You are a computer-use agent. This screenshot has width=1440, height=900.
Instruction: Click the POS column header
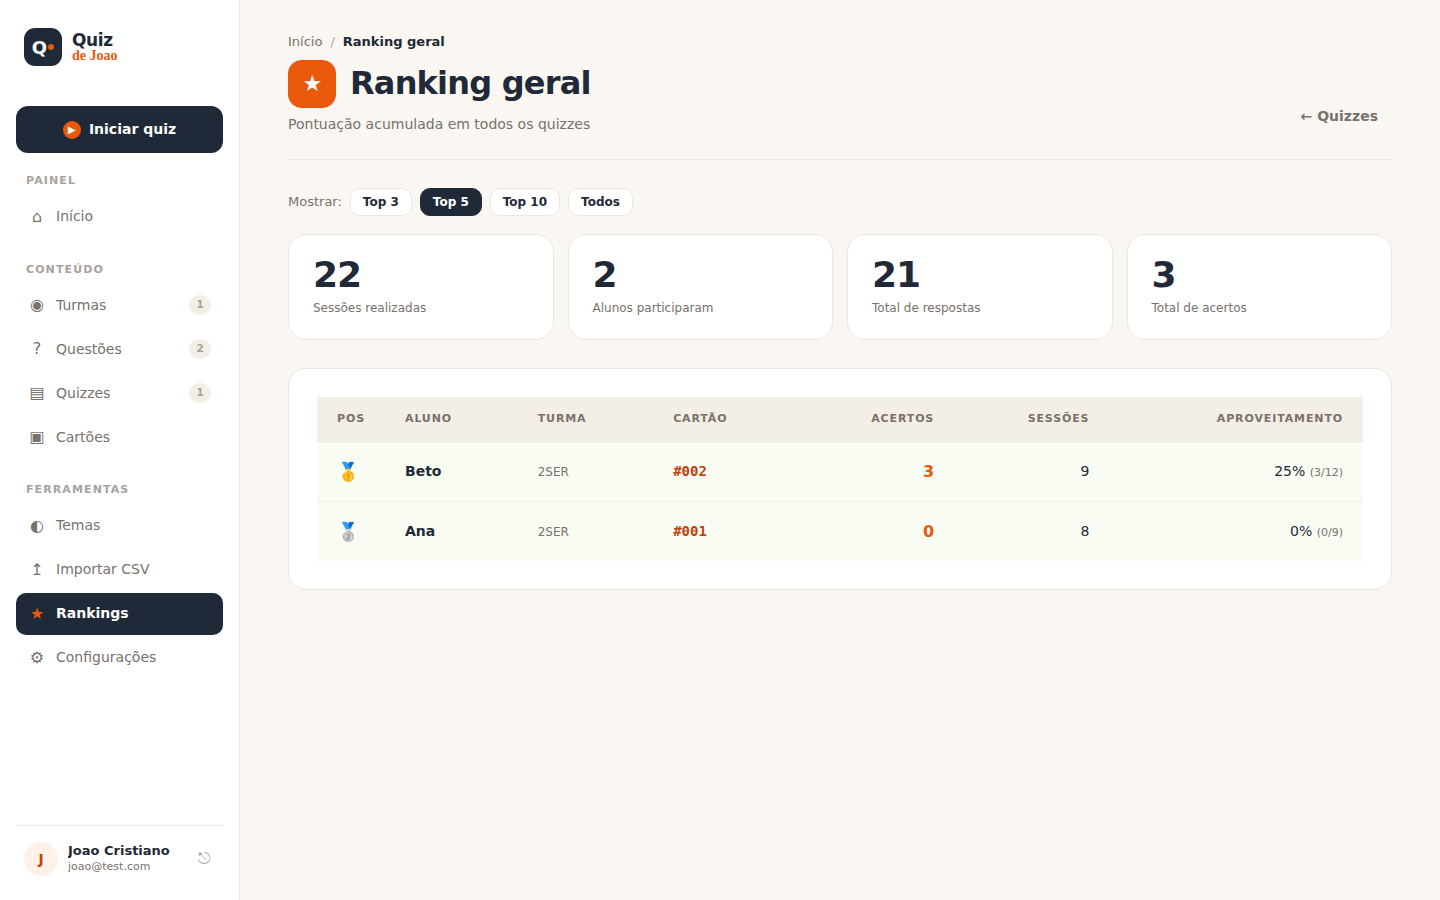click(x=351, y=419)
